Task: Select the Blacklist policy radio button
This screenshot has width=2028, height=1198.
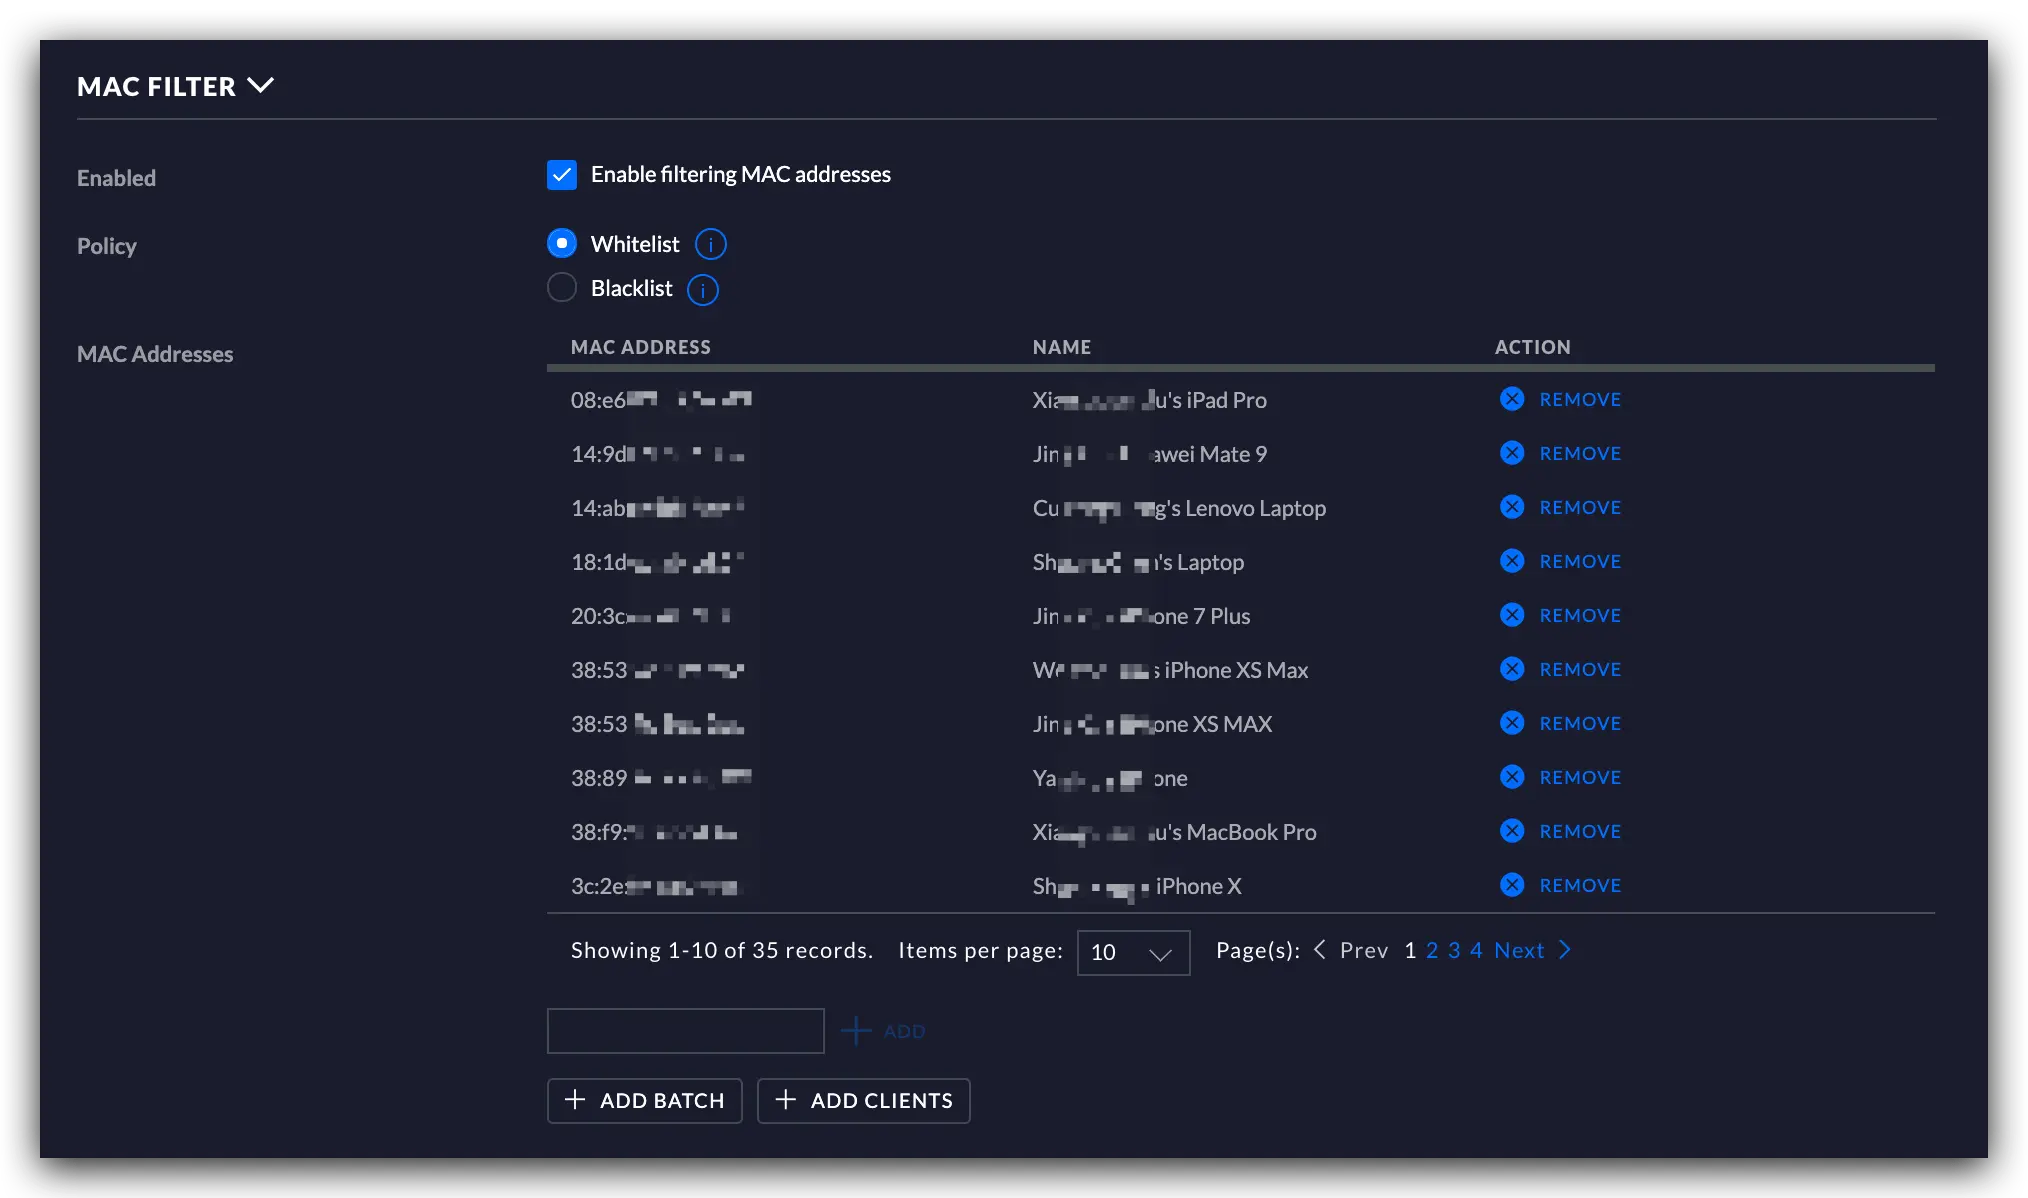Action: coord(562,288)
